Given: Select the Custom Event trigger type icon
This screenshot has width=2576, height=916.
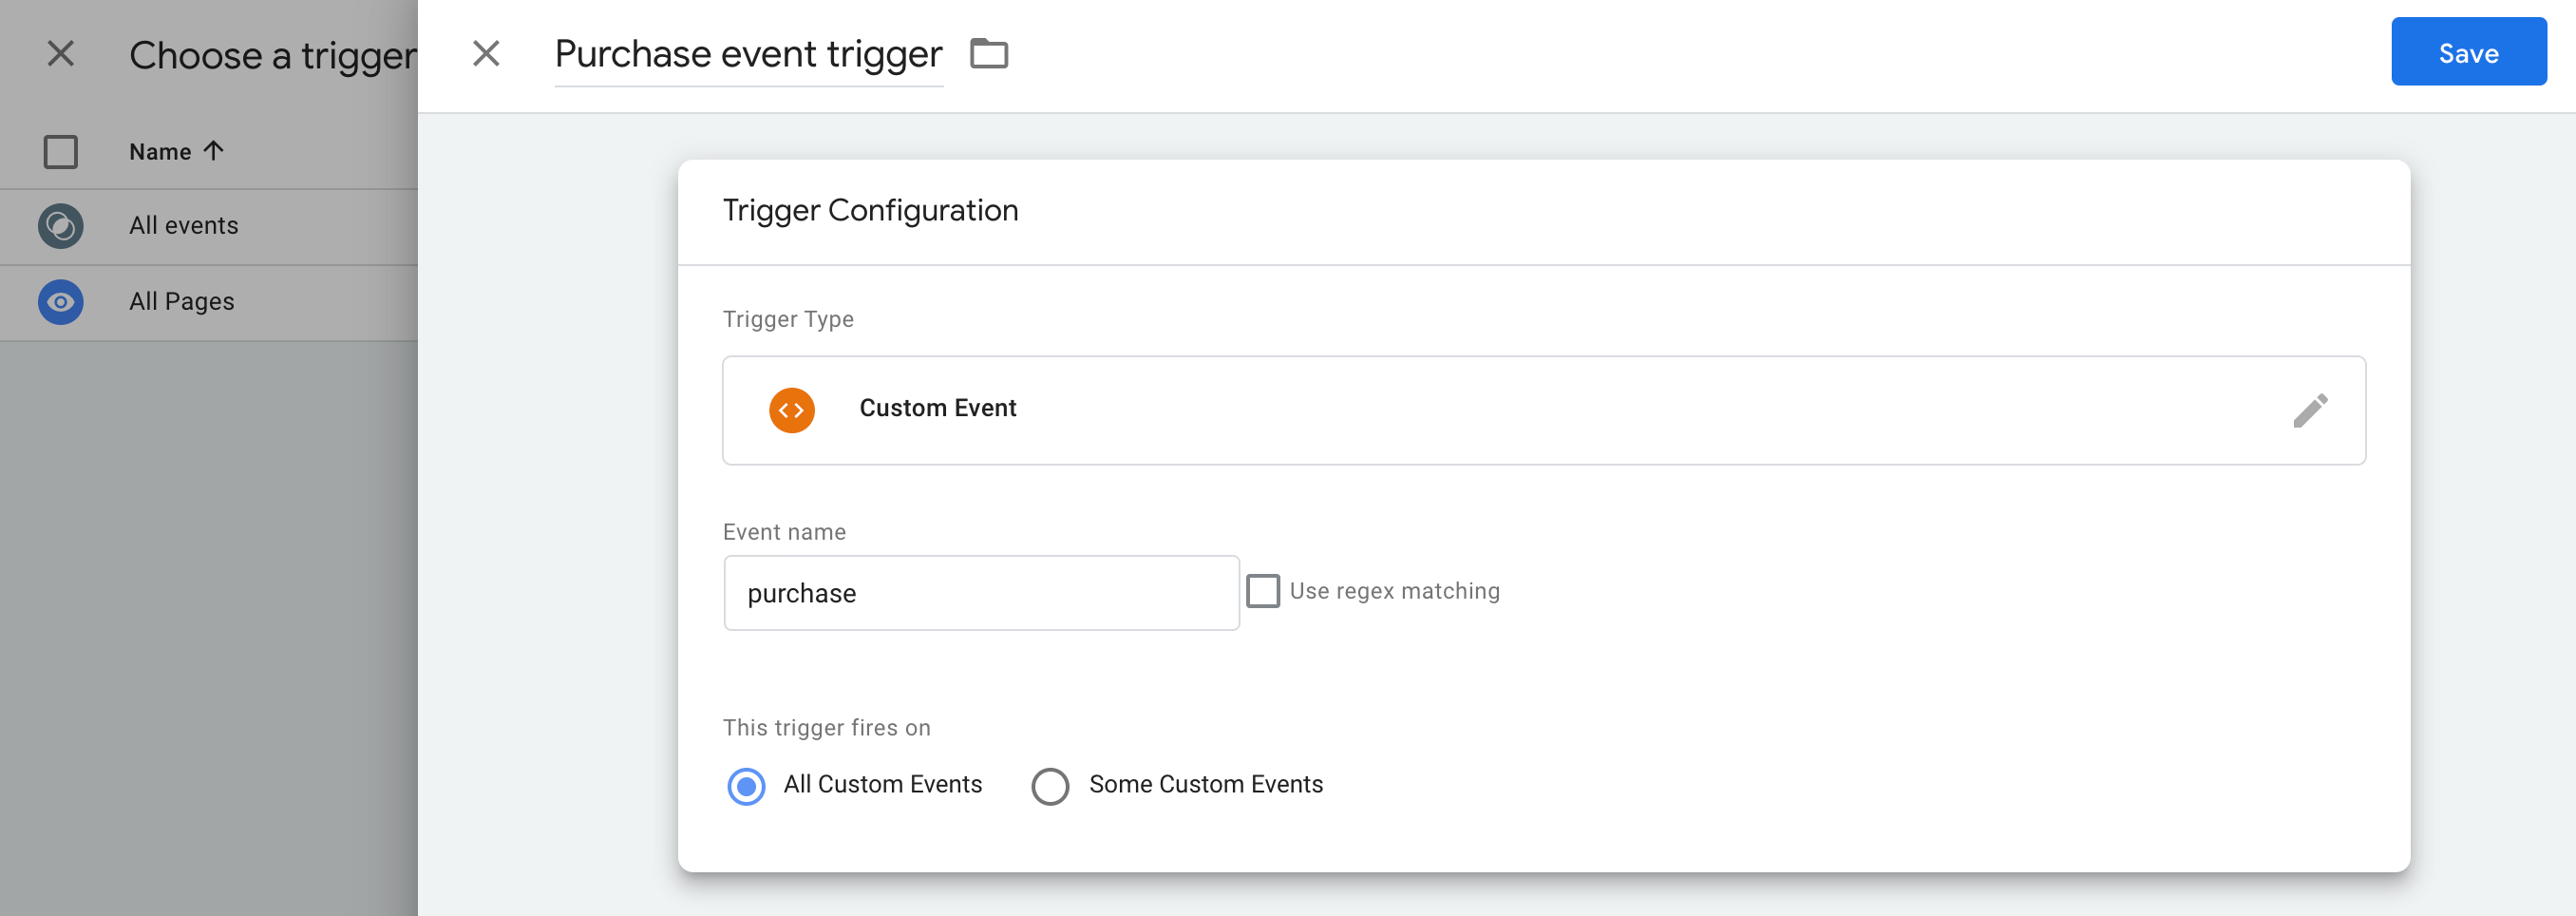Looking at the screenshot, I should 791,409.
